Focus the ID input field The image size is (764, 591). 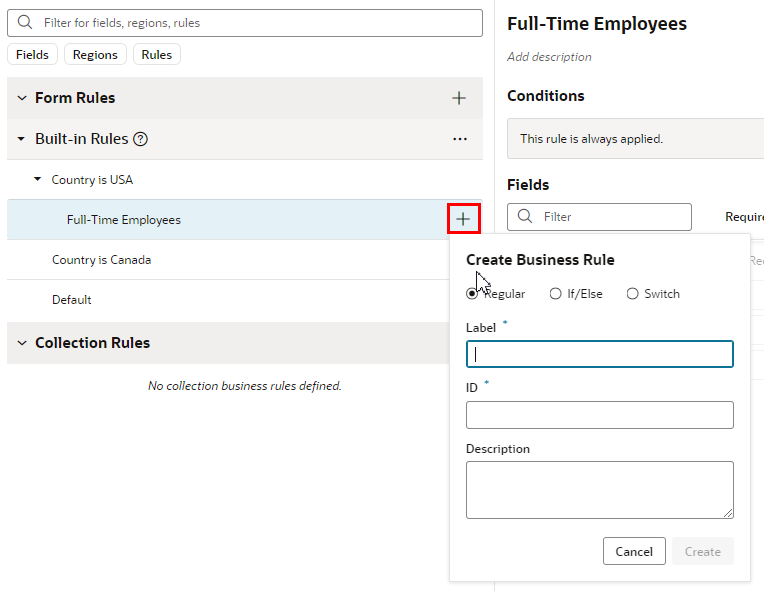[x=600, y=415]
